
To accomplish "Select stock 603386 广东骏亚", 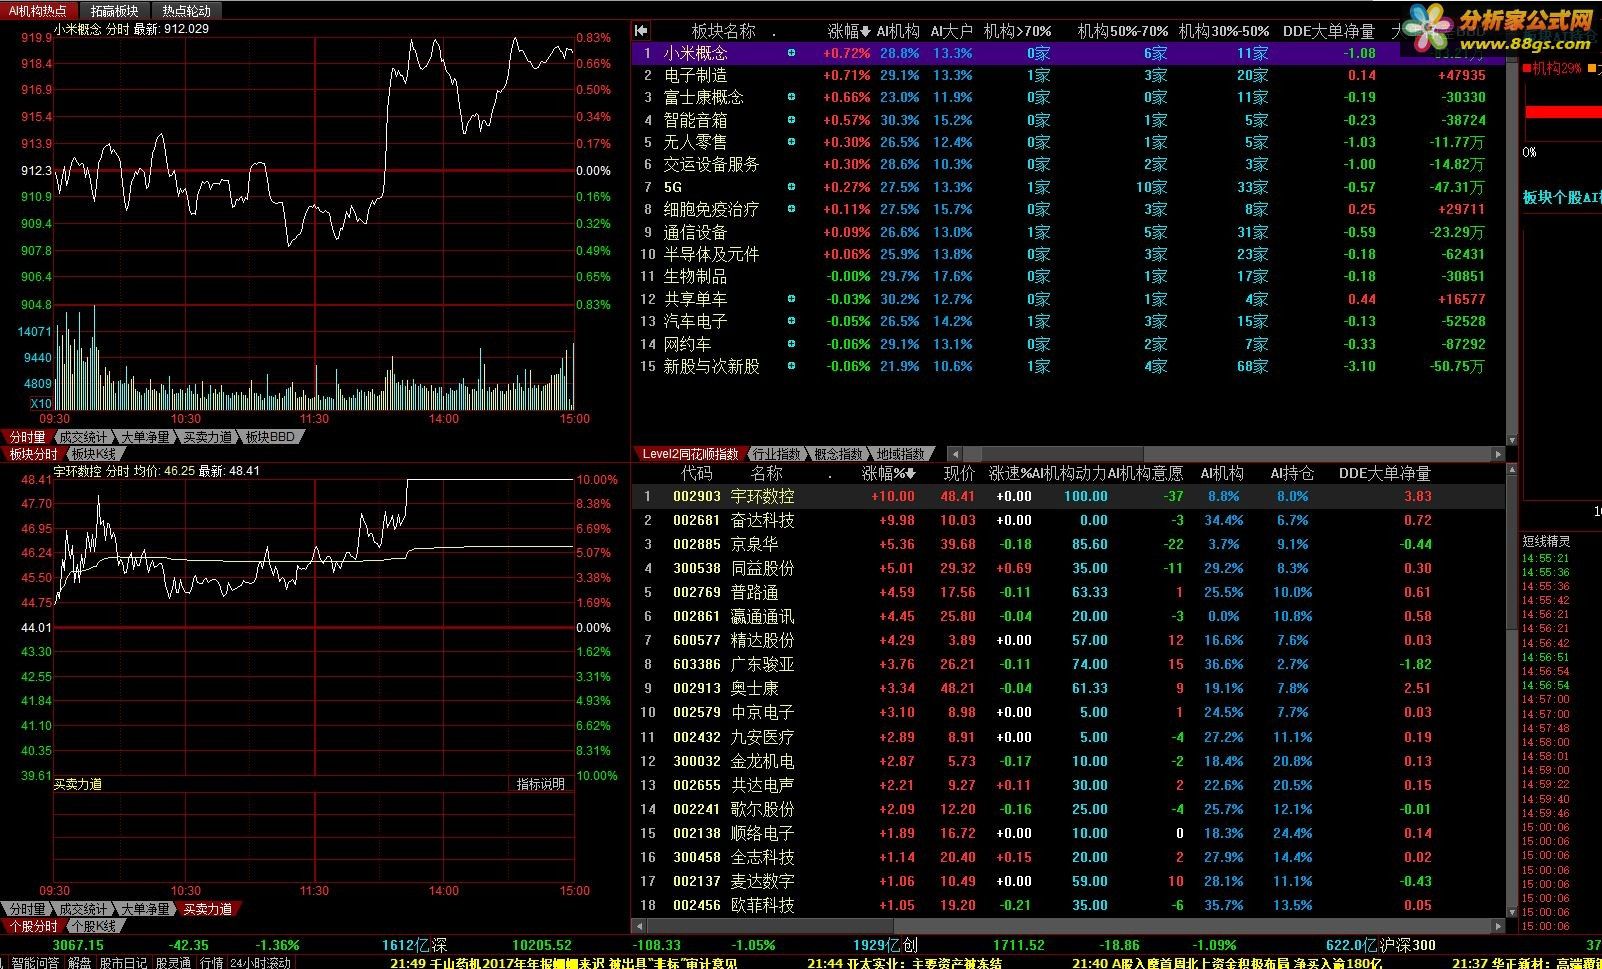I will tap(1068, 664).
